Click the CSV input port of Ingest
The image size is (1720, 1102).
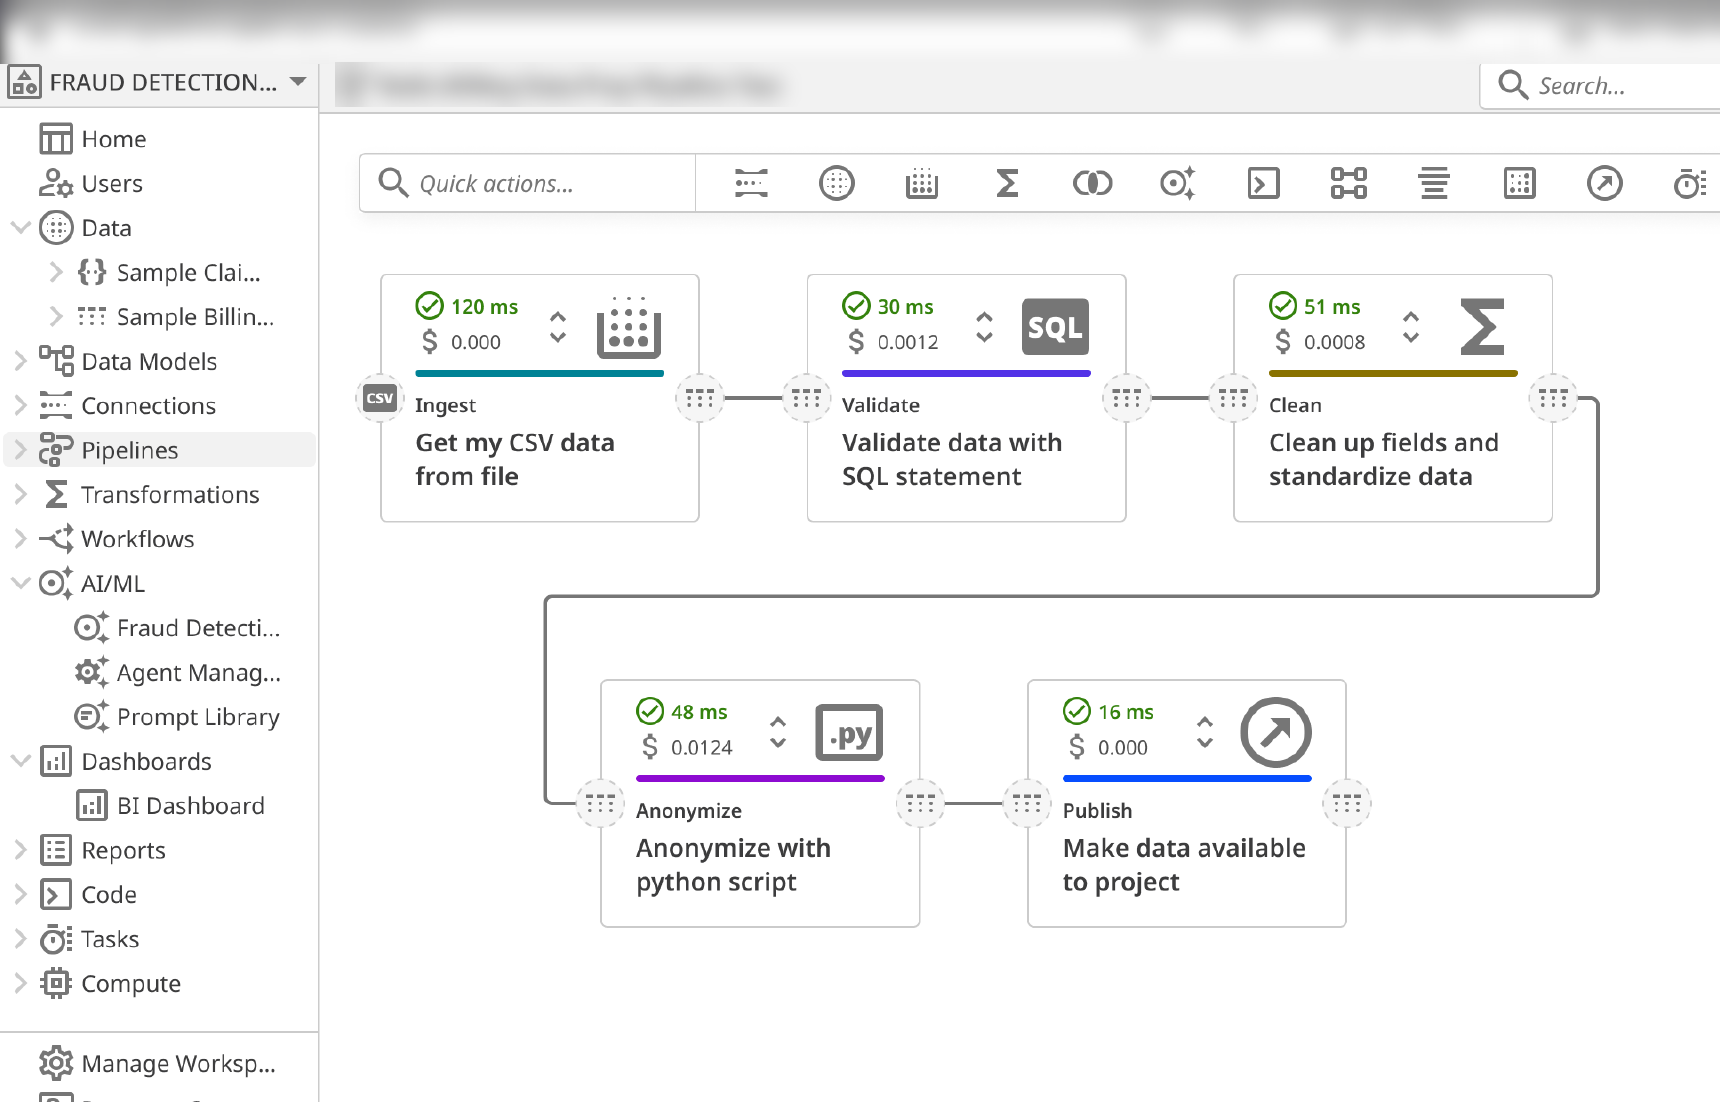380,398
